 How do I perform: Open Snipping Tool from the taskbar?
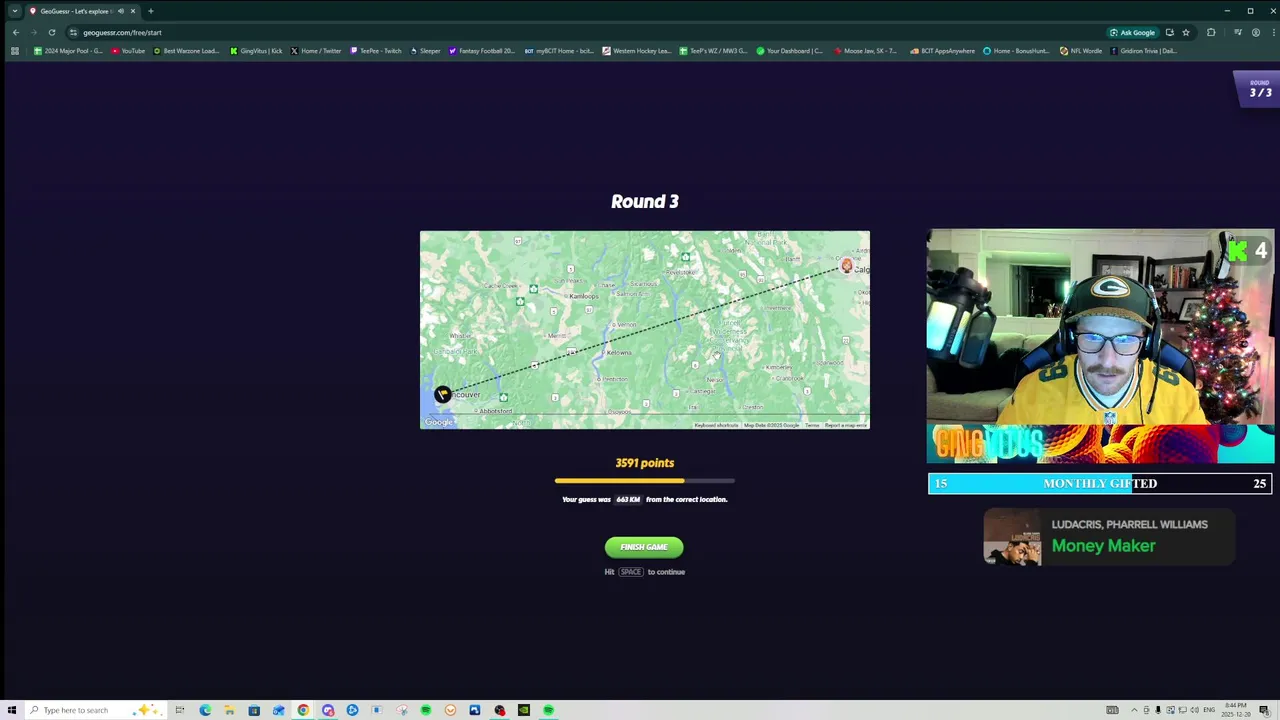click(401, 710)
